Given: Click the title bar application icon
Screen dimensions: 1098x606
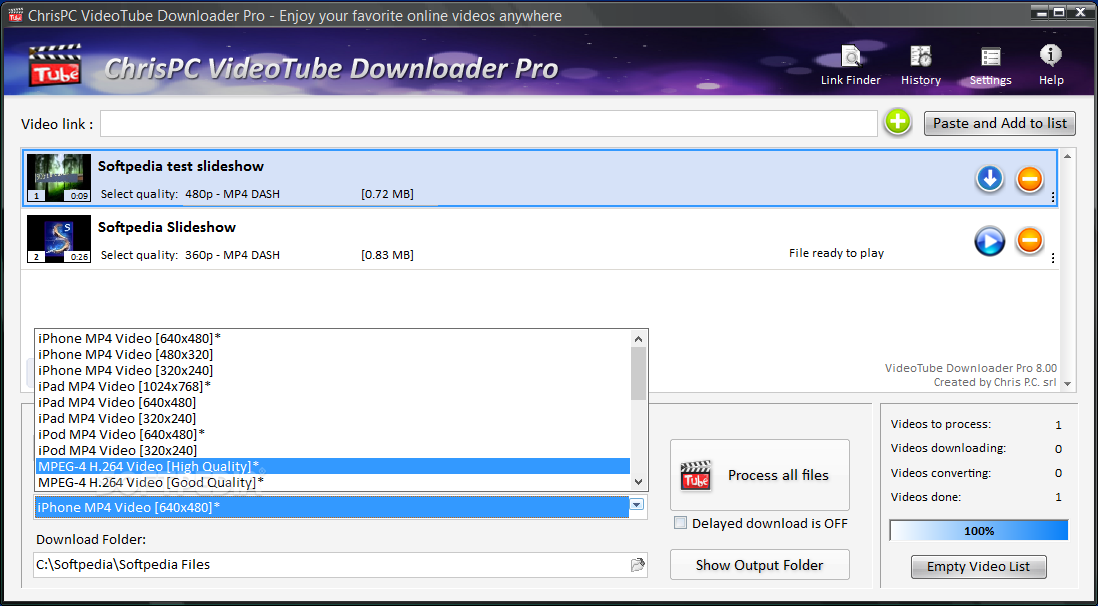Looking at the screenshot, I should tap(15, 15).
